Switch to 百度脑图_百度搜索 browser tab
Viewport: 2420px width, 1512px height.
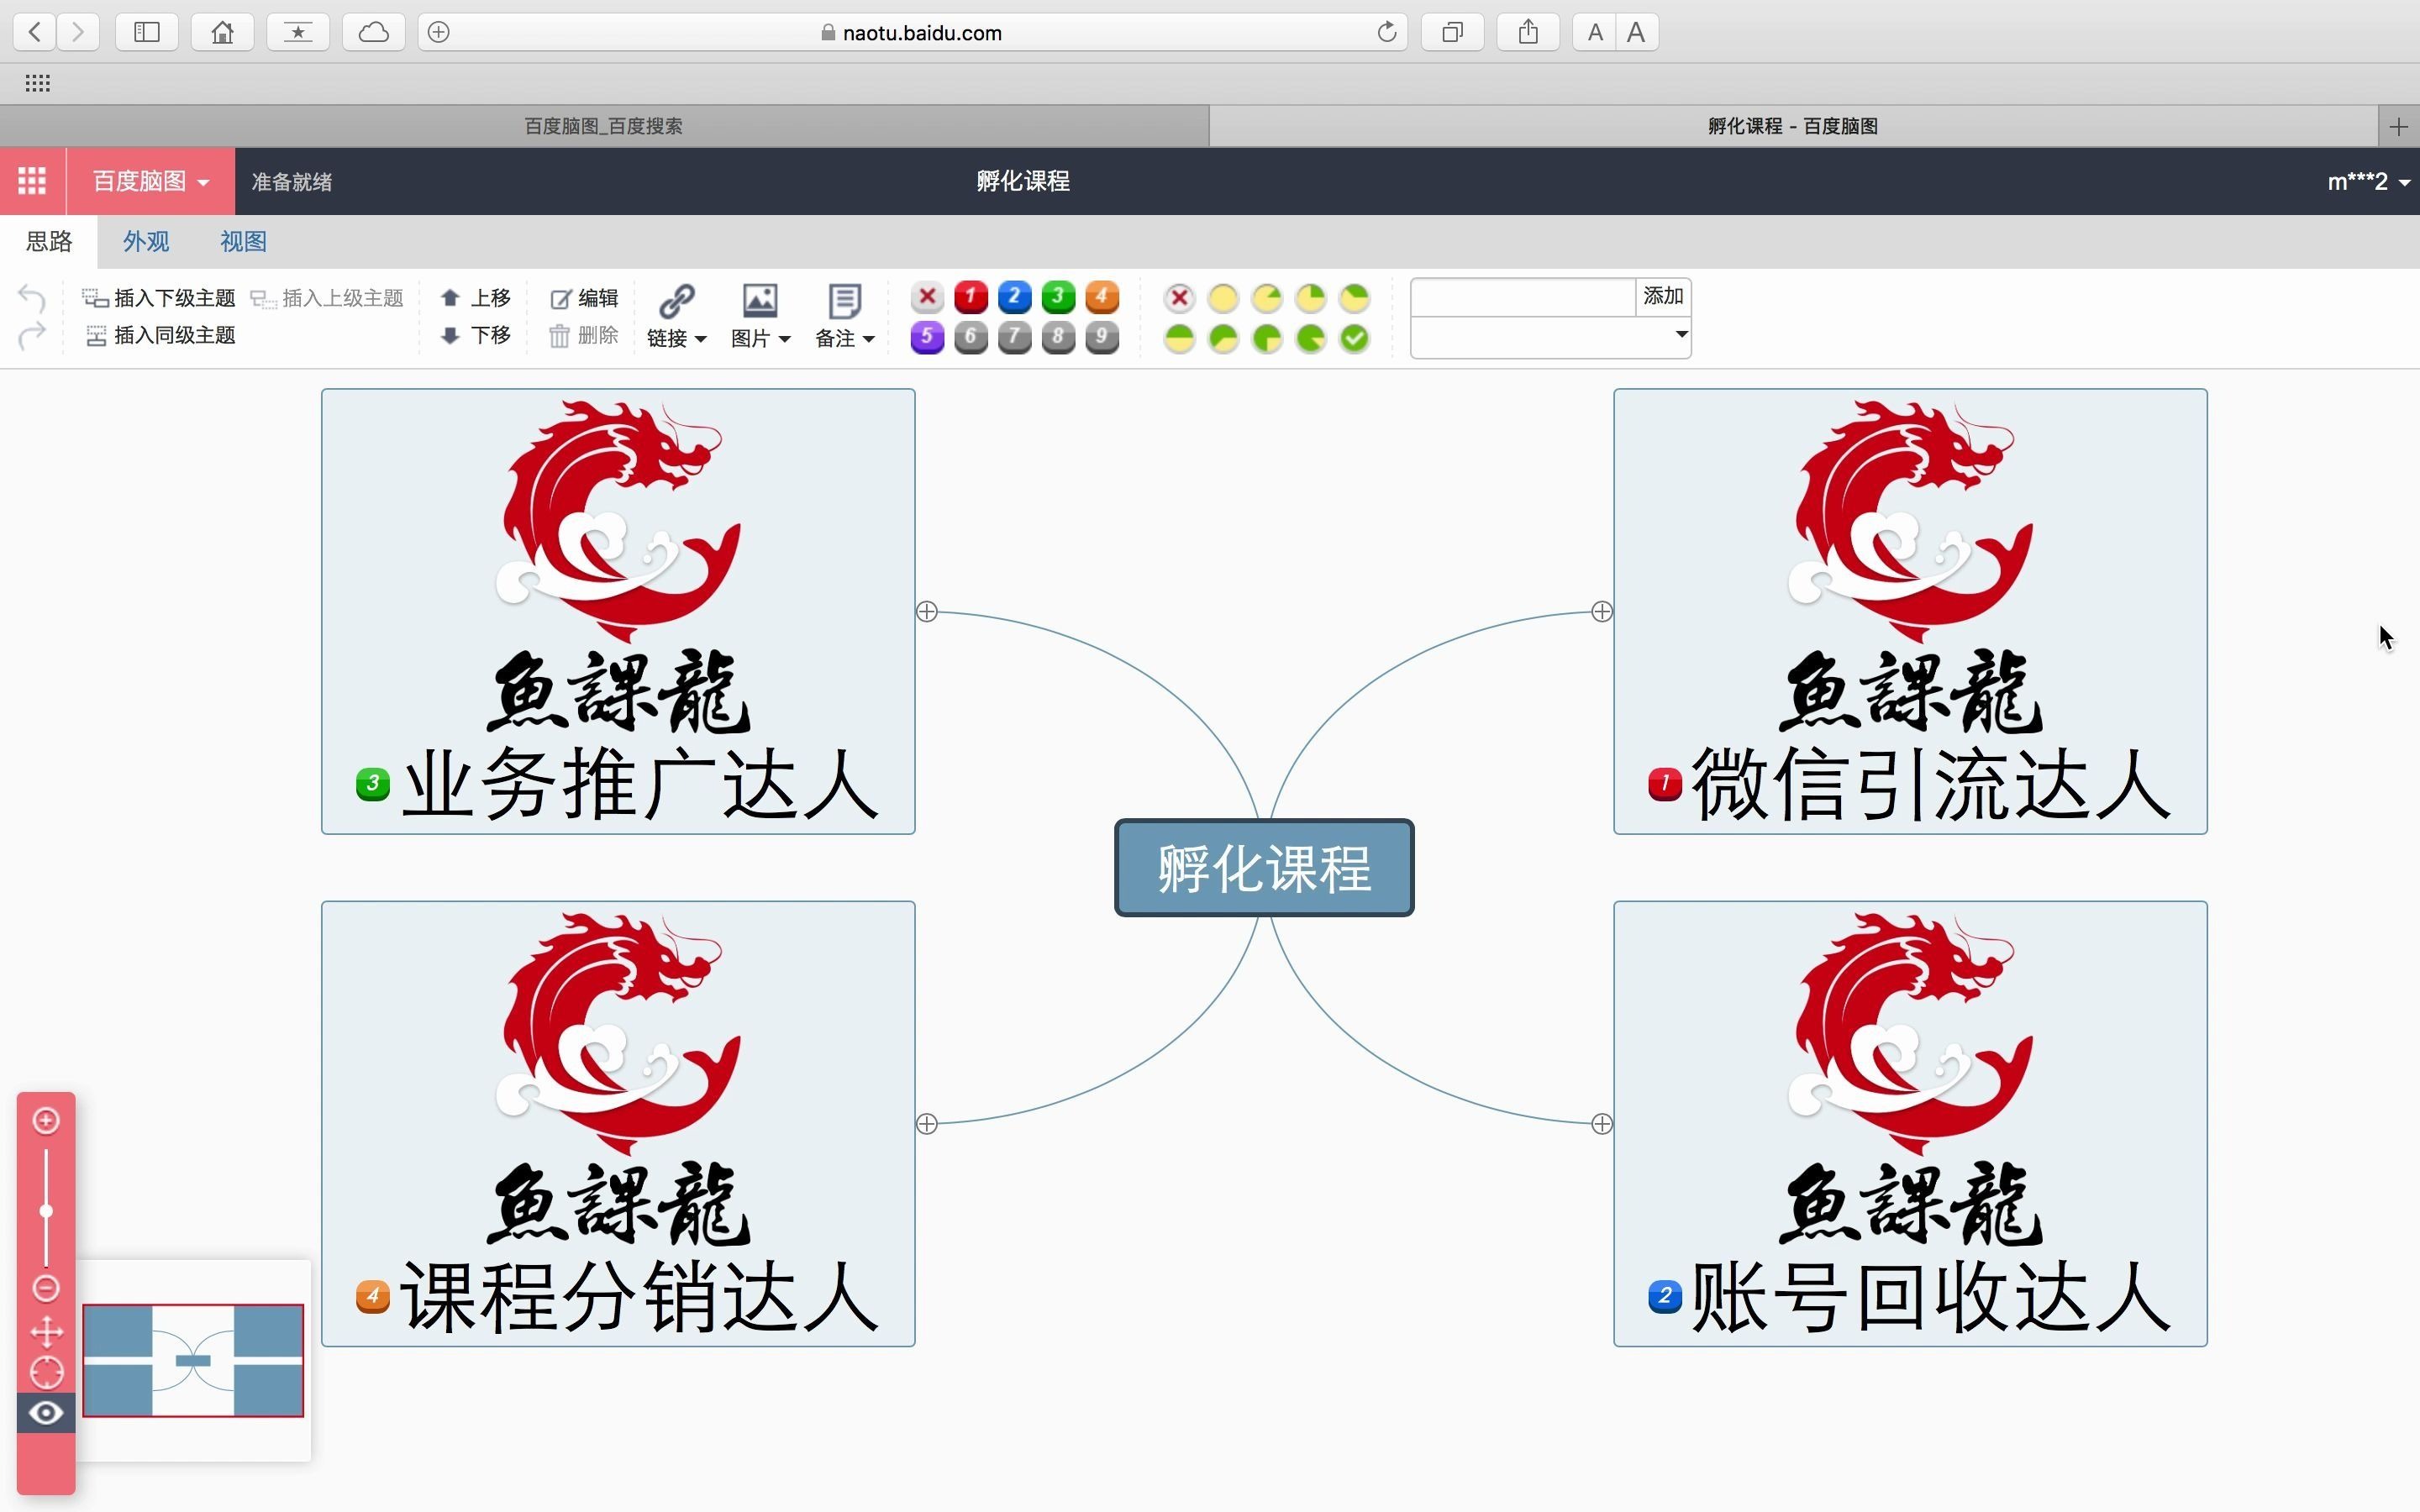[x=604, y=126]
